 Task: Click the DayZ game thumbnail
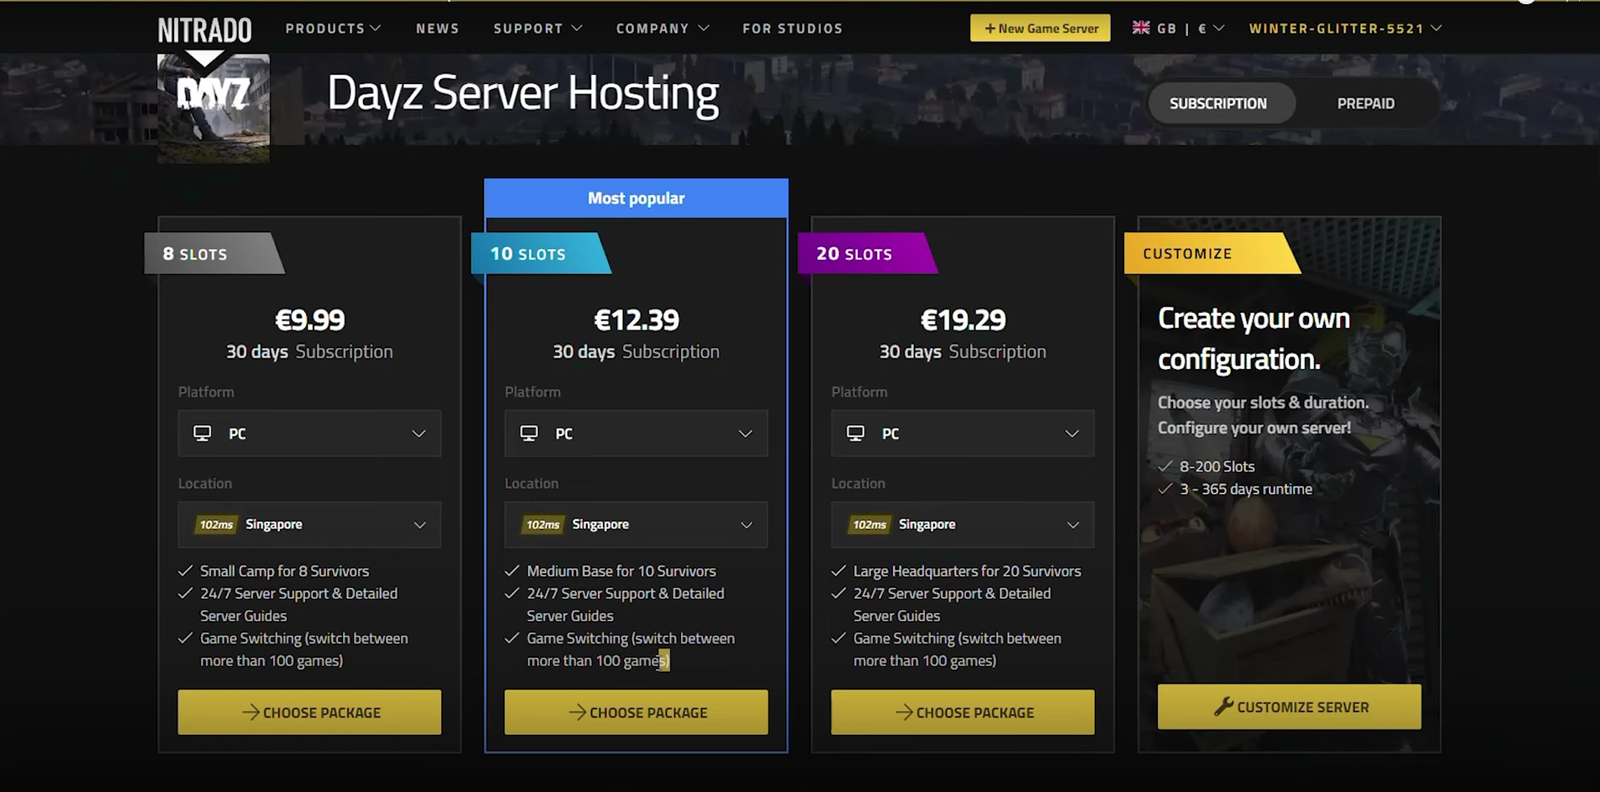(x=214, y=108)
